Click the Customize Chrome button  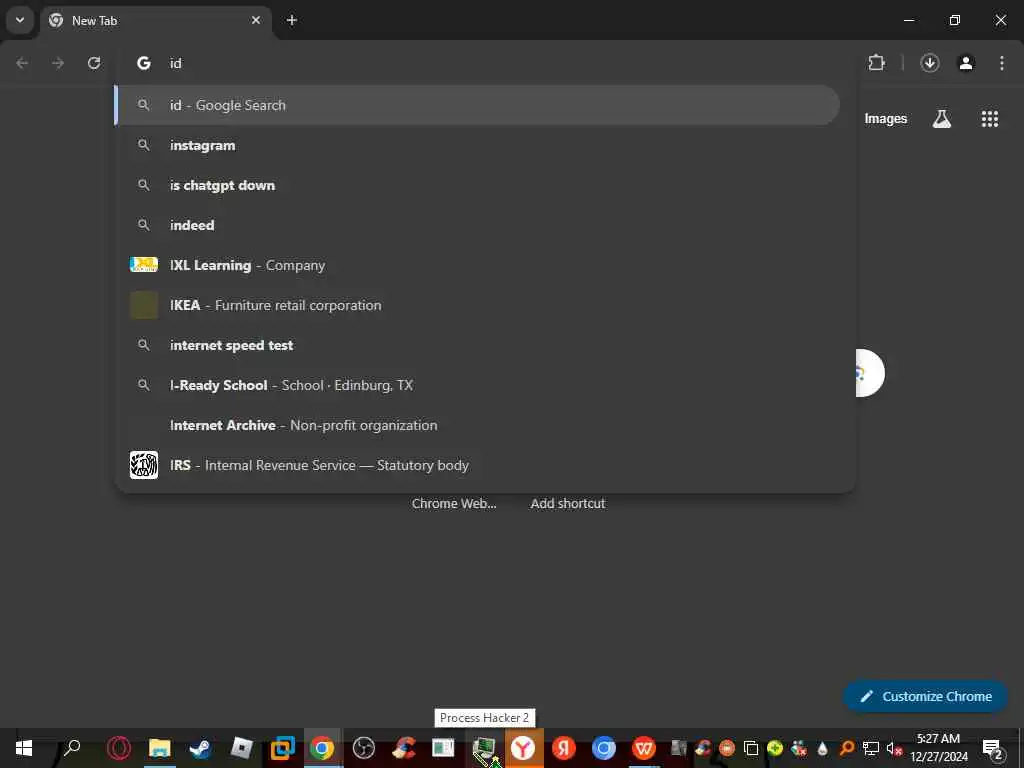tap(925, 696)
